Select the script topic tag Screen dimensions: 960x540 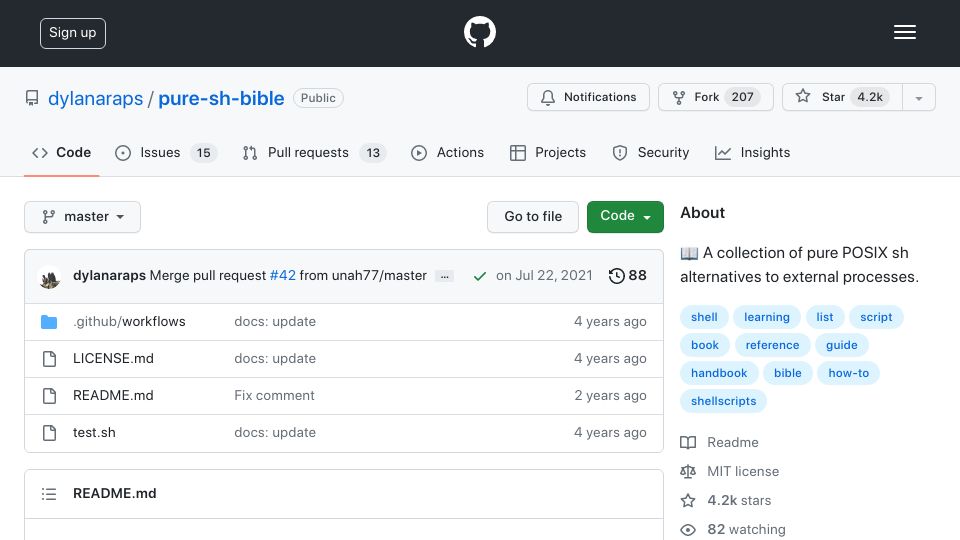point(876,317)
